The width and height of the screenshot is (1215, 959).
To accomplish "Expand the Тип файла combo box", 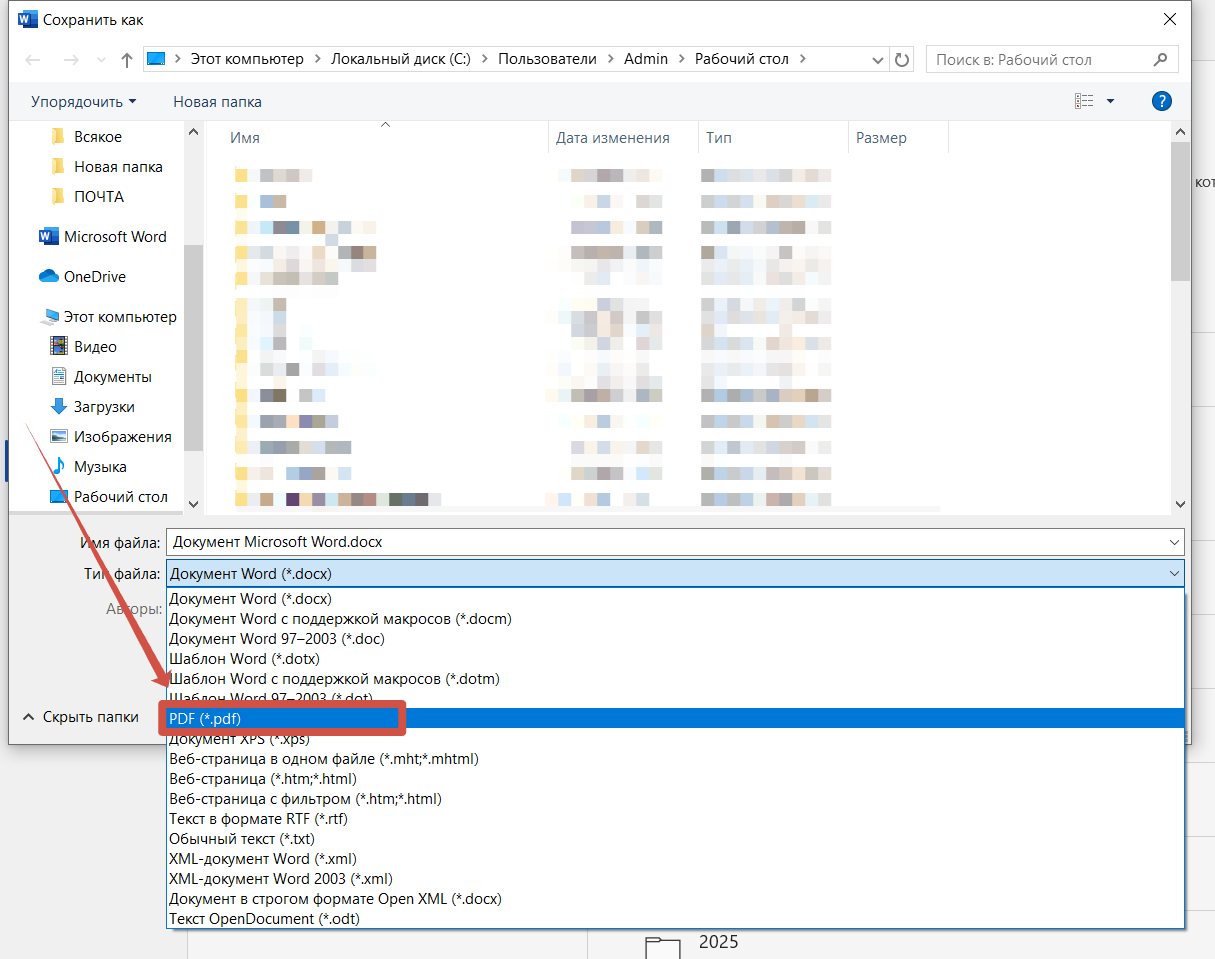I will pos(1172,573).
